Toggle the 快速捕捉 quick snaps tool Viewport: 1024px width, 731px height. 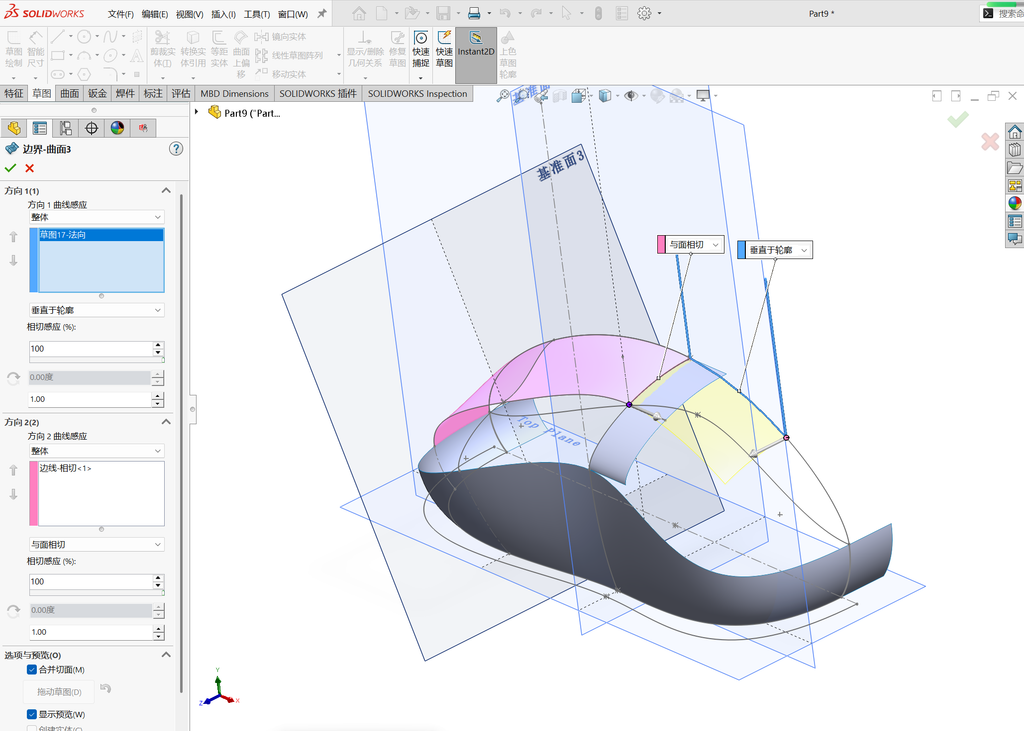point(421,49)
